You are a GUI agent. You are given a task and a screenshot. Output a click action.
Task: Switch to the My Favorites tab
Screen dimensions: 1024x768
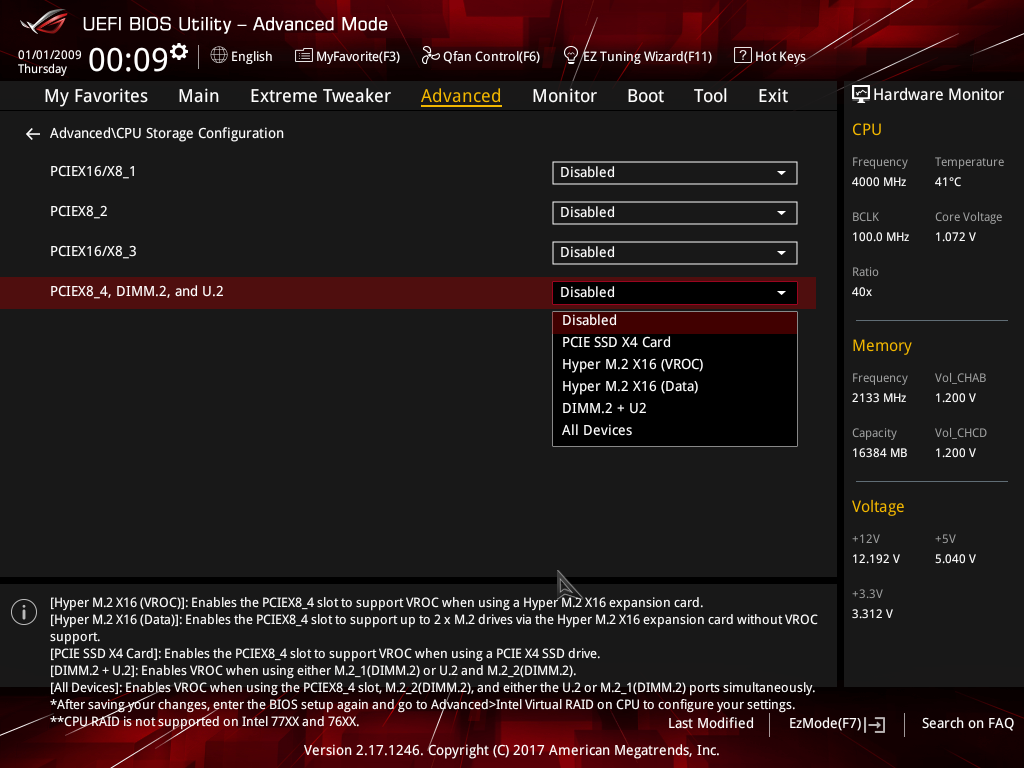(x=96, y=96)
